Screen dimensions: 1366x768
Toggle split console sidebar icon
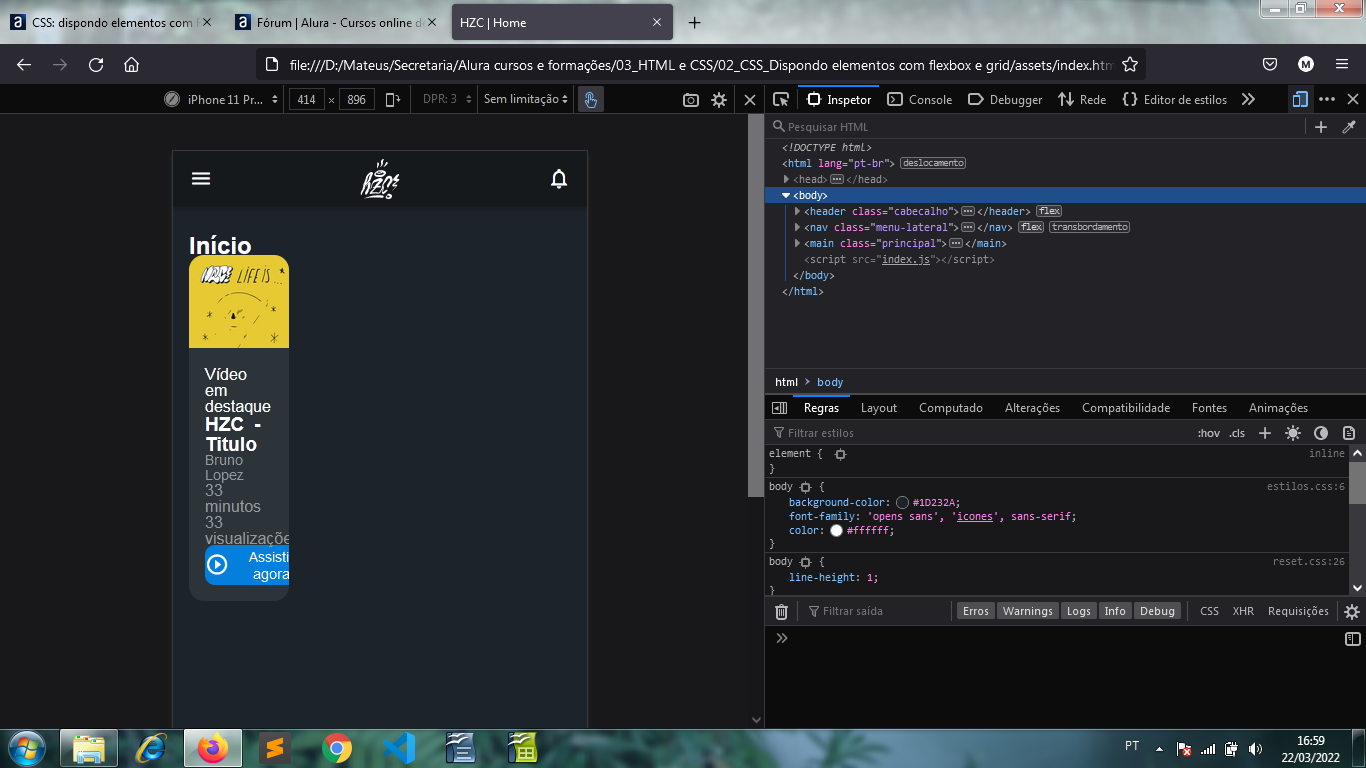click(1352, 638)
